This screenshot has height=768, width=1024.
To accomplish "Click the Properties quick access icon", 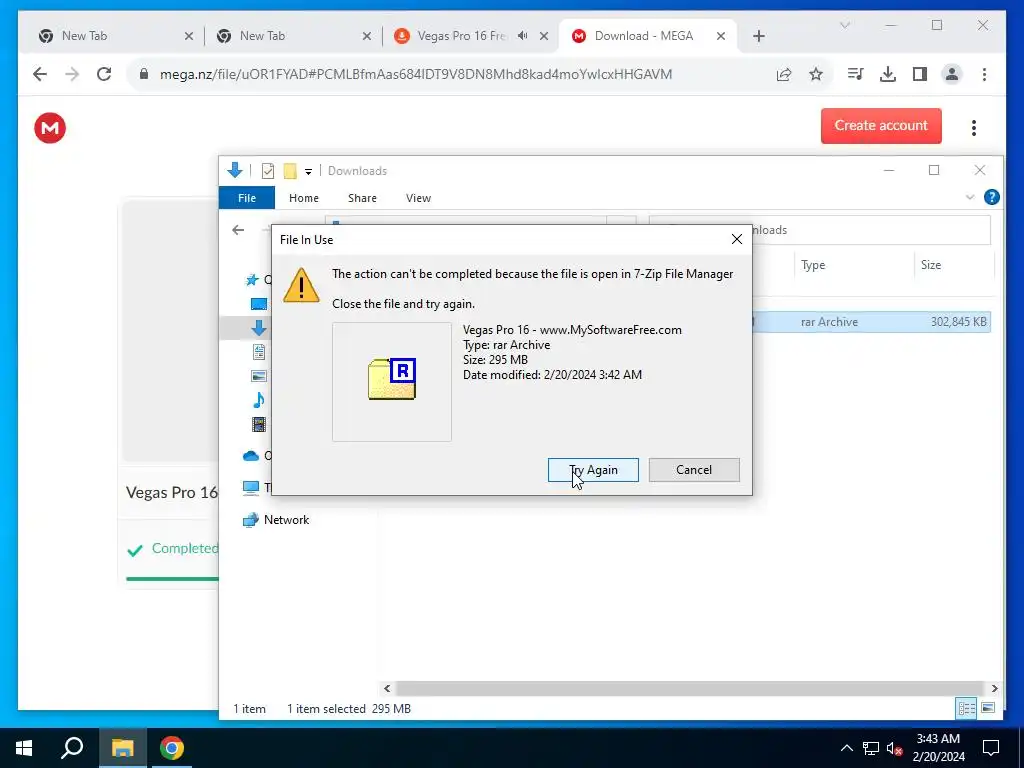I will pos(268,171).
